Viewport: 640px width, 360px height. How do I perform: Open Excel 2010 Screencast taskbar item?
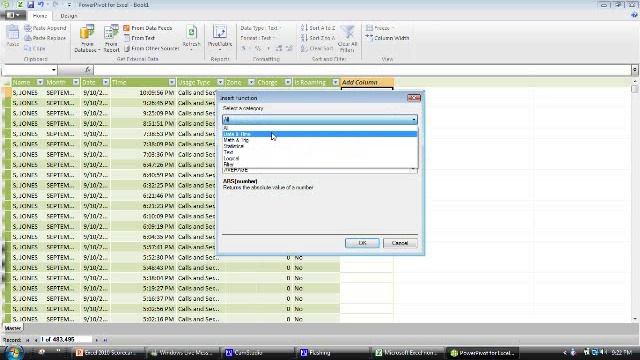(x=106, y=353)
